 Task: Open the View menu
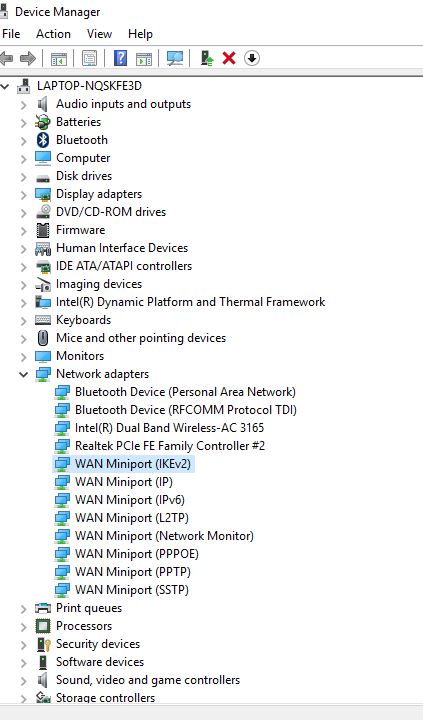[99, 34]
